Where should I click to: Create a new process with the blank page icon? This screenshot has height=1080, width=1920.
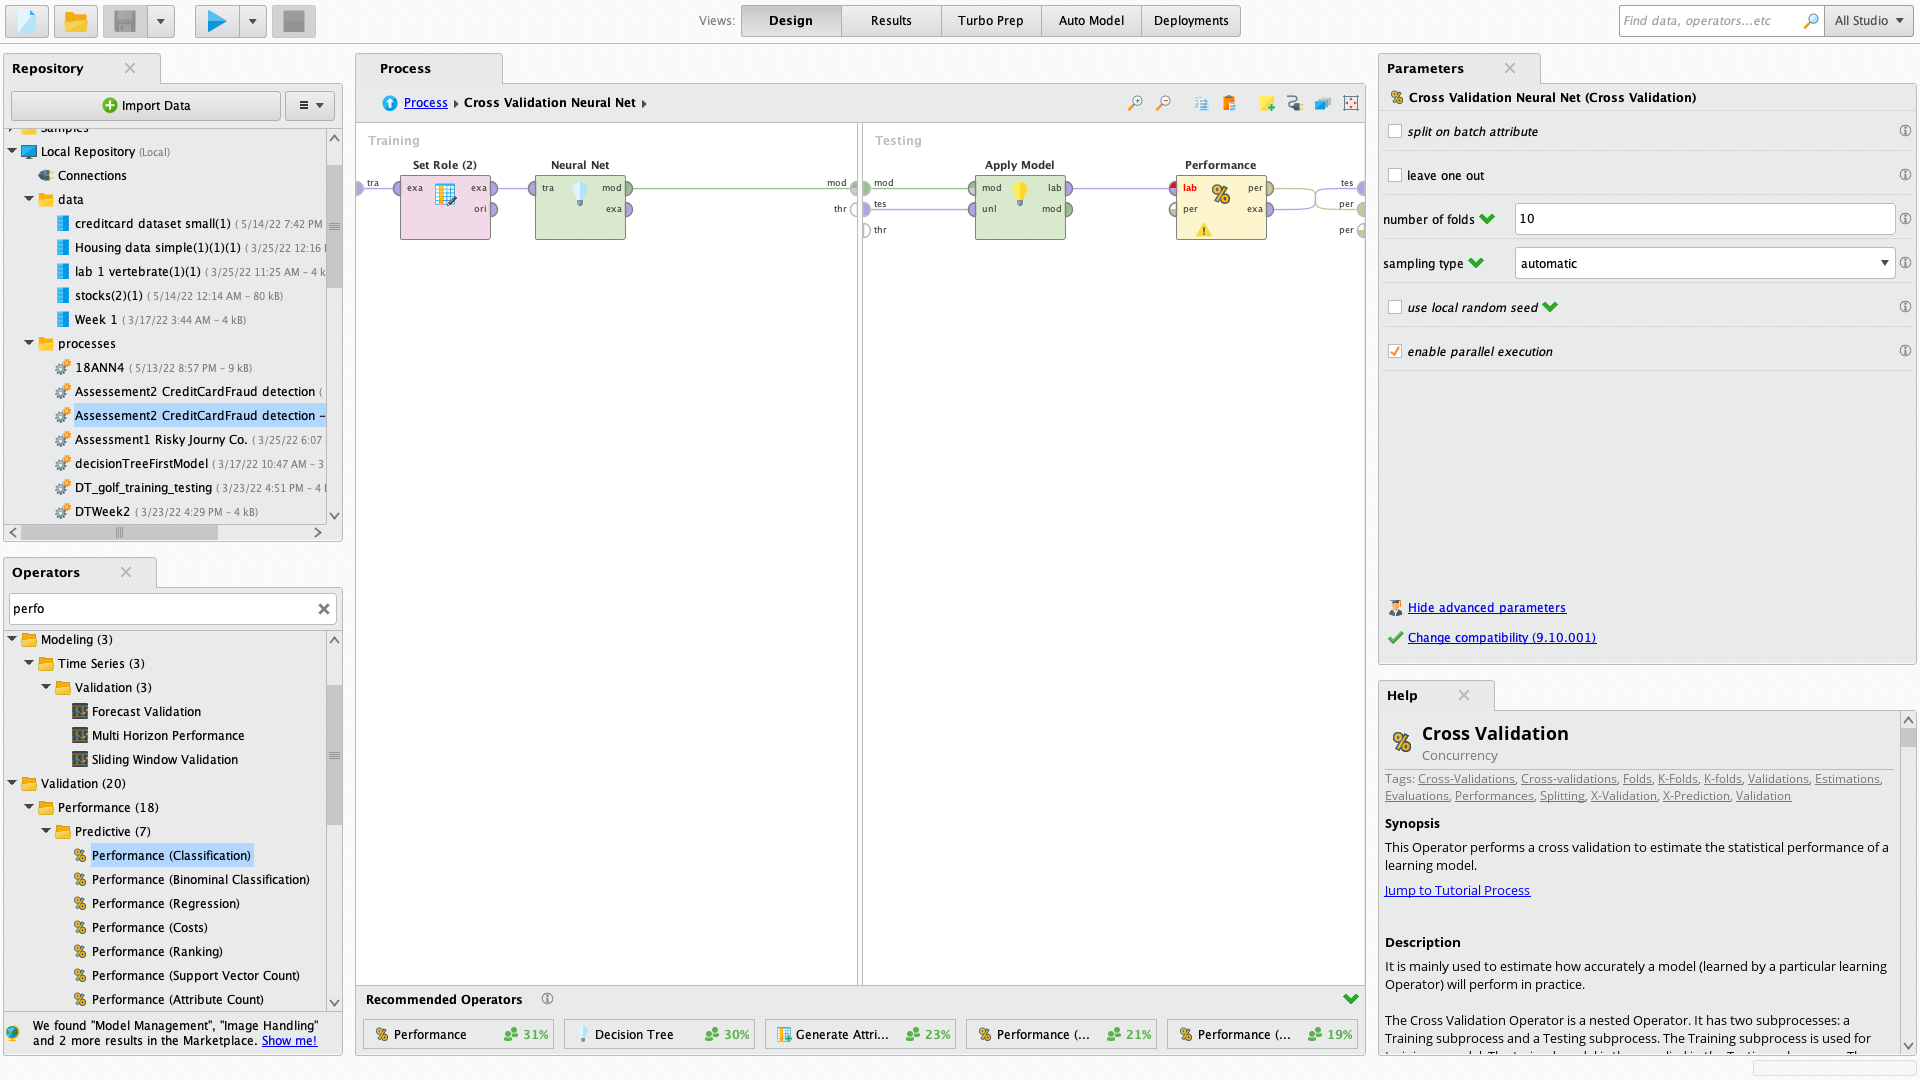click(27, 21)
